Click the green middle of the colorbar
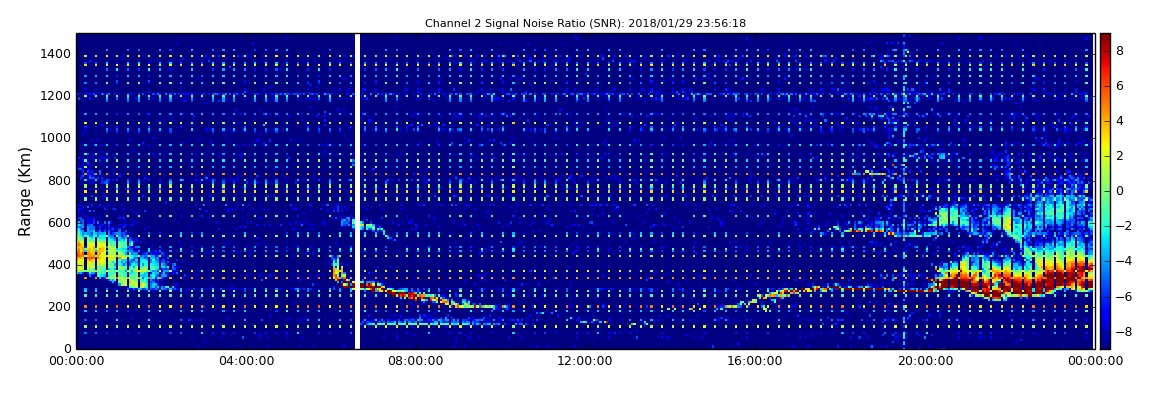 click(x=1105, y=191)
